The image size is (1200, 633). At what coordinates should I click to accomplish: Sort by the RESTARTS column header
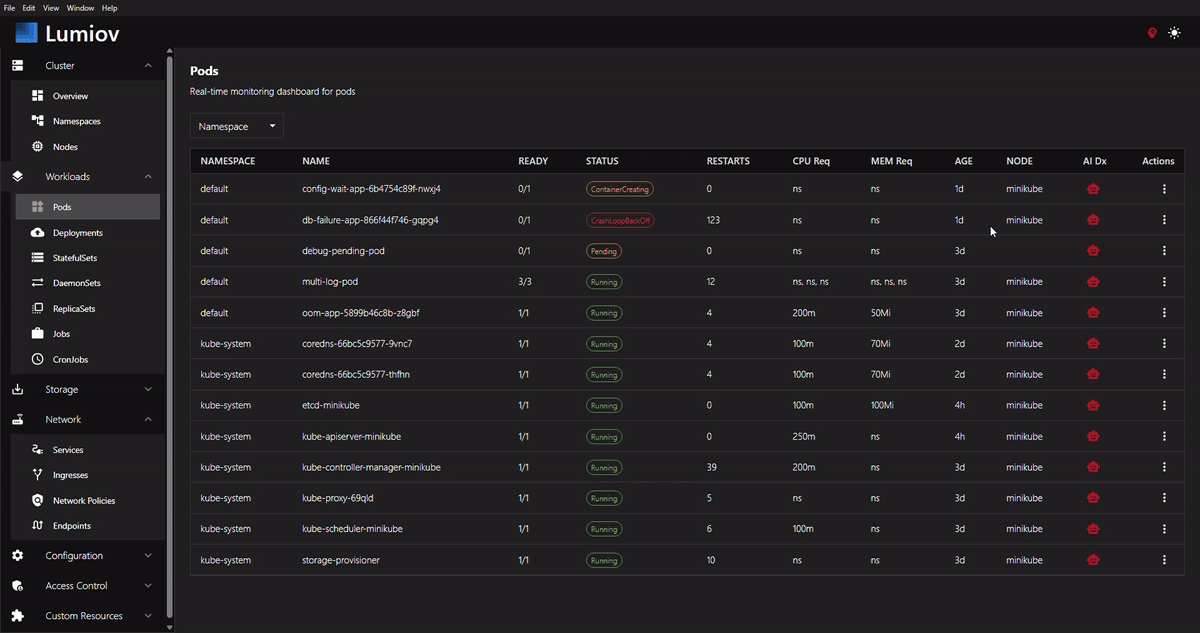pos(728,161)
